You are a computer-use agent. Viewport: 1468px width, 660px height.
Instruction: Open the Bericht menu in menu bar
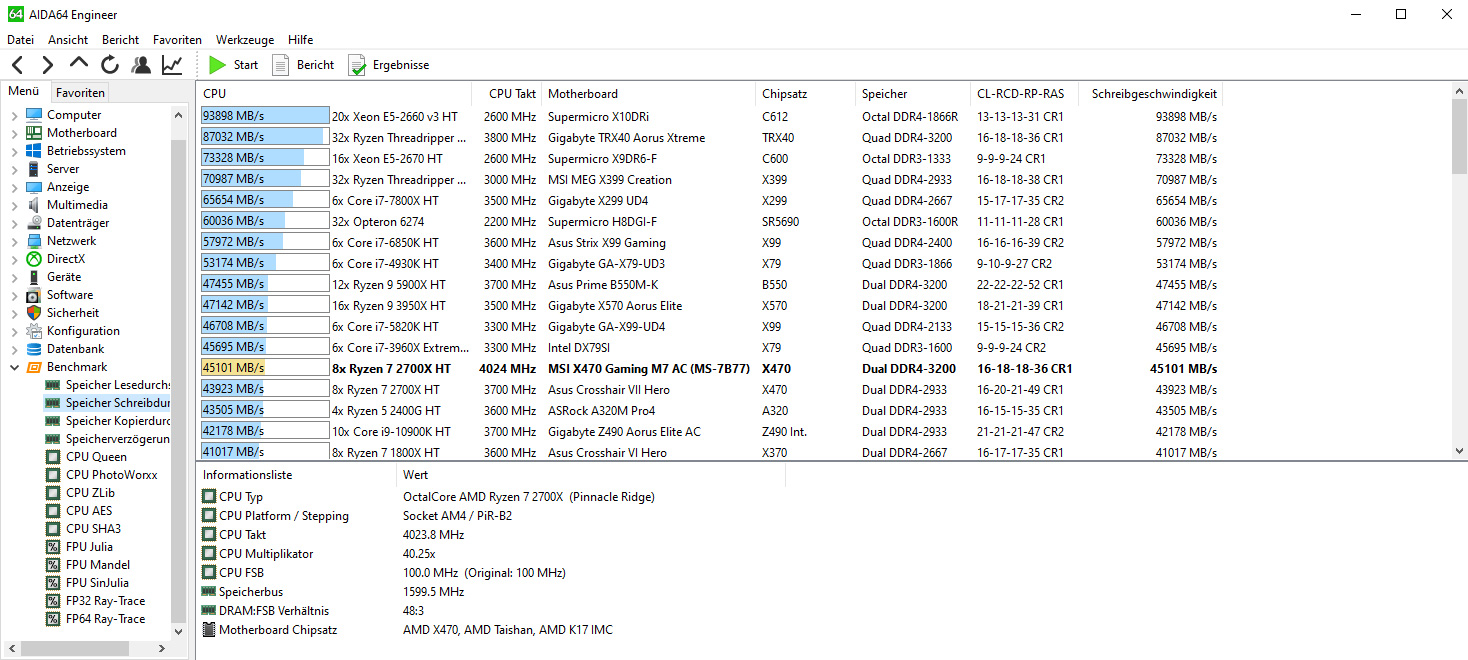coord(121,40)
